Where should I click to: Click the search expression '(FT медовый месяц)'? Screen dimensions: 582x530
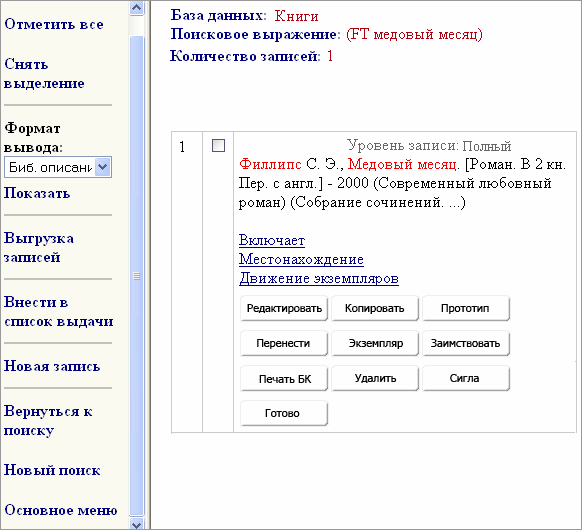pyautogui.click(x=414, y=34)
